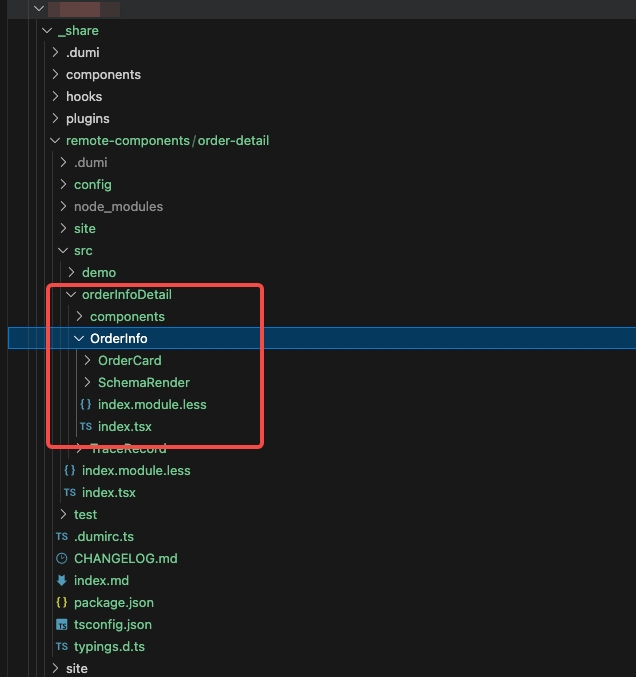The image size is (636, 677).
Task: Click the yellow braces icon beside package.json
Action: click(x=62, y=602)
